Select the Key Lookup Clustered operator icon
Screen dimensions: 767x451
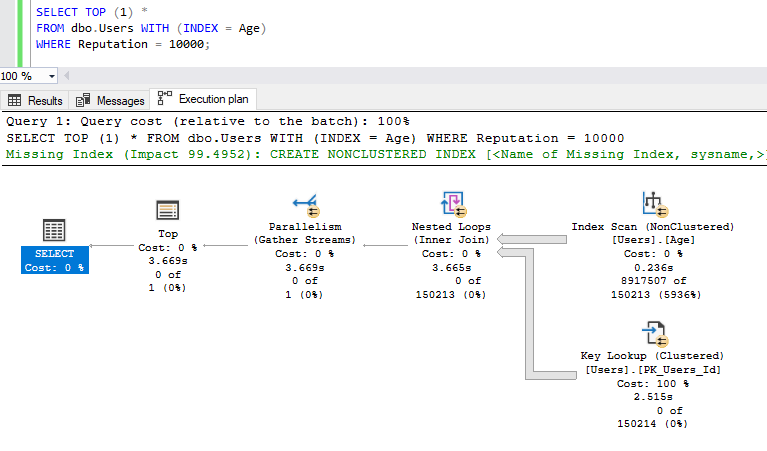[x=653, y=333]
